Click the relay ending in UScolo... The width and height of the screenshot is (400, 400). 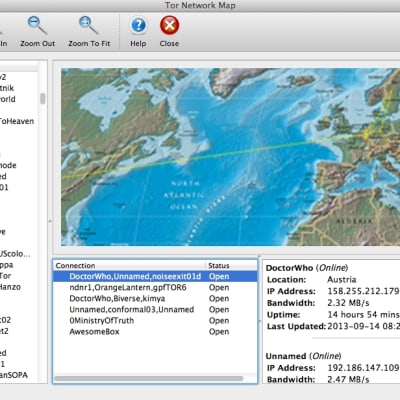coord(15,254)
